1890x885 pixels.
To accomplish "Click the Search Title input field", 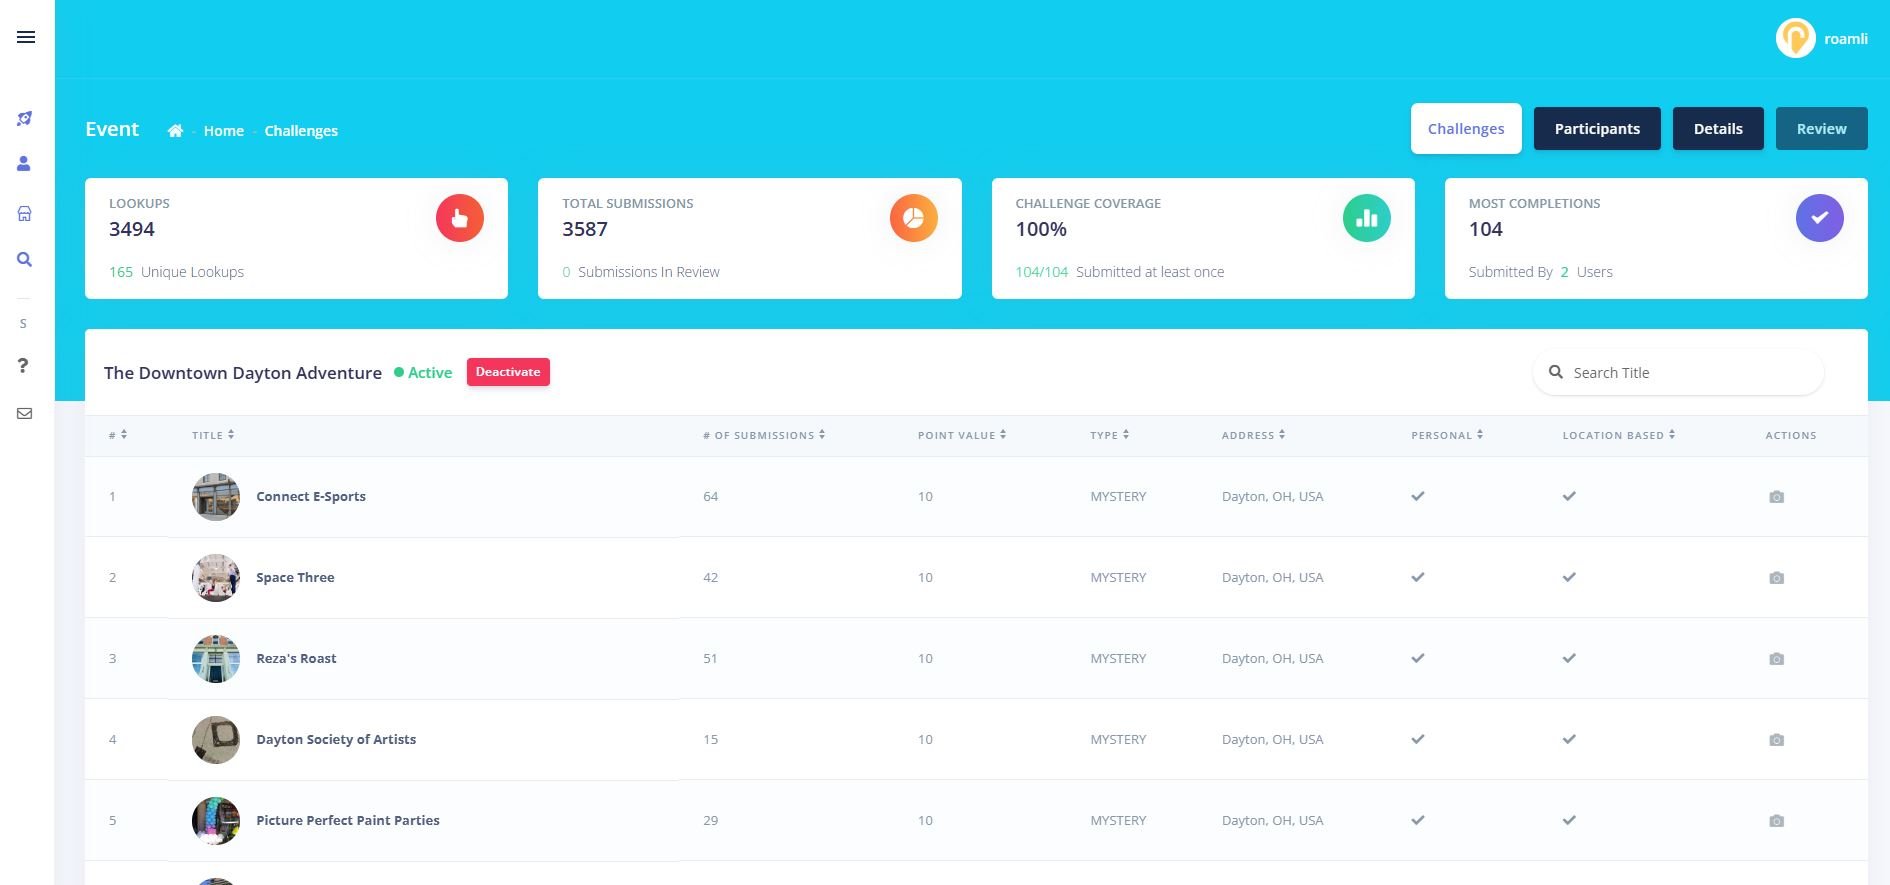I will 1678,372.
